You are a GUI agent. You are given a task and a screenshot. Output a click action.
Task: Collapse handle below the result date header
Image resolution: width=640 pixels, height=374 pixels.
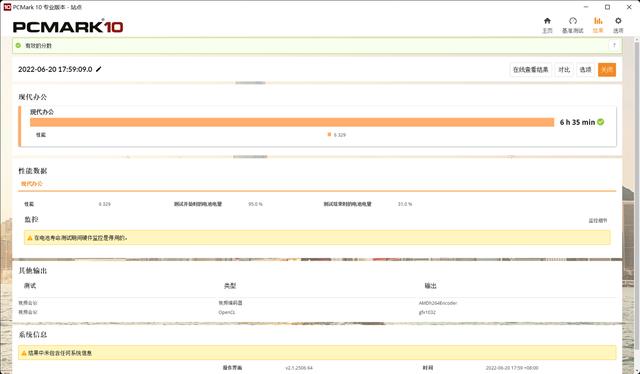(250, 83)
